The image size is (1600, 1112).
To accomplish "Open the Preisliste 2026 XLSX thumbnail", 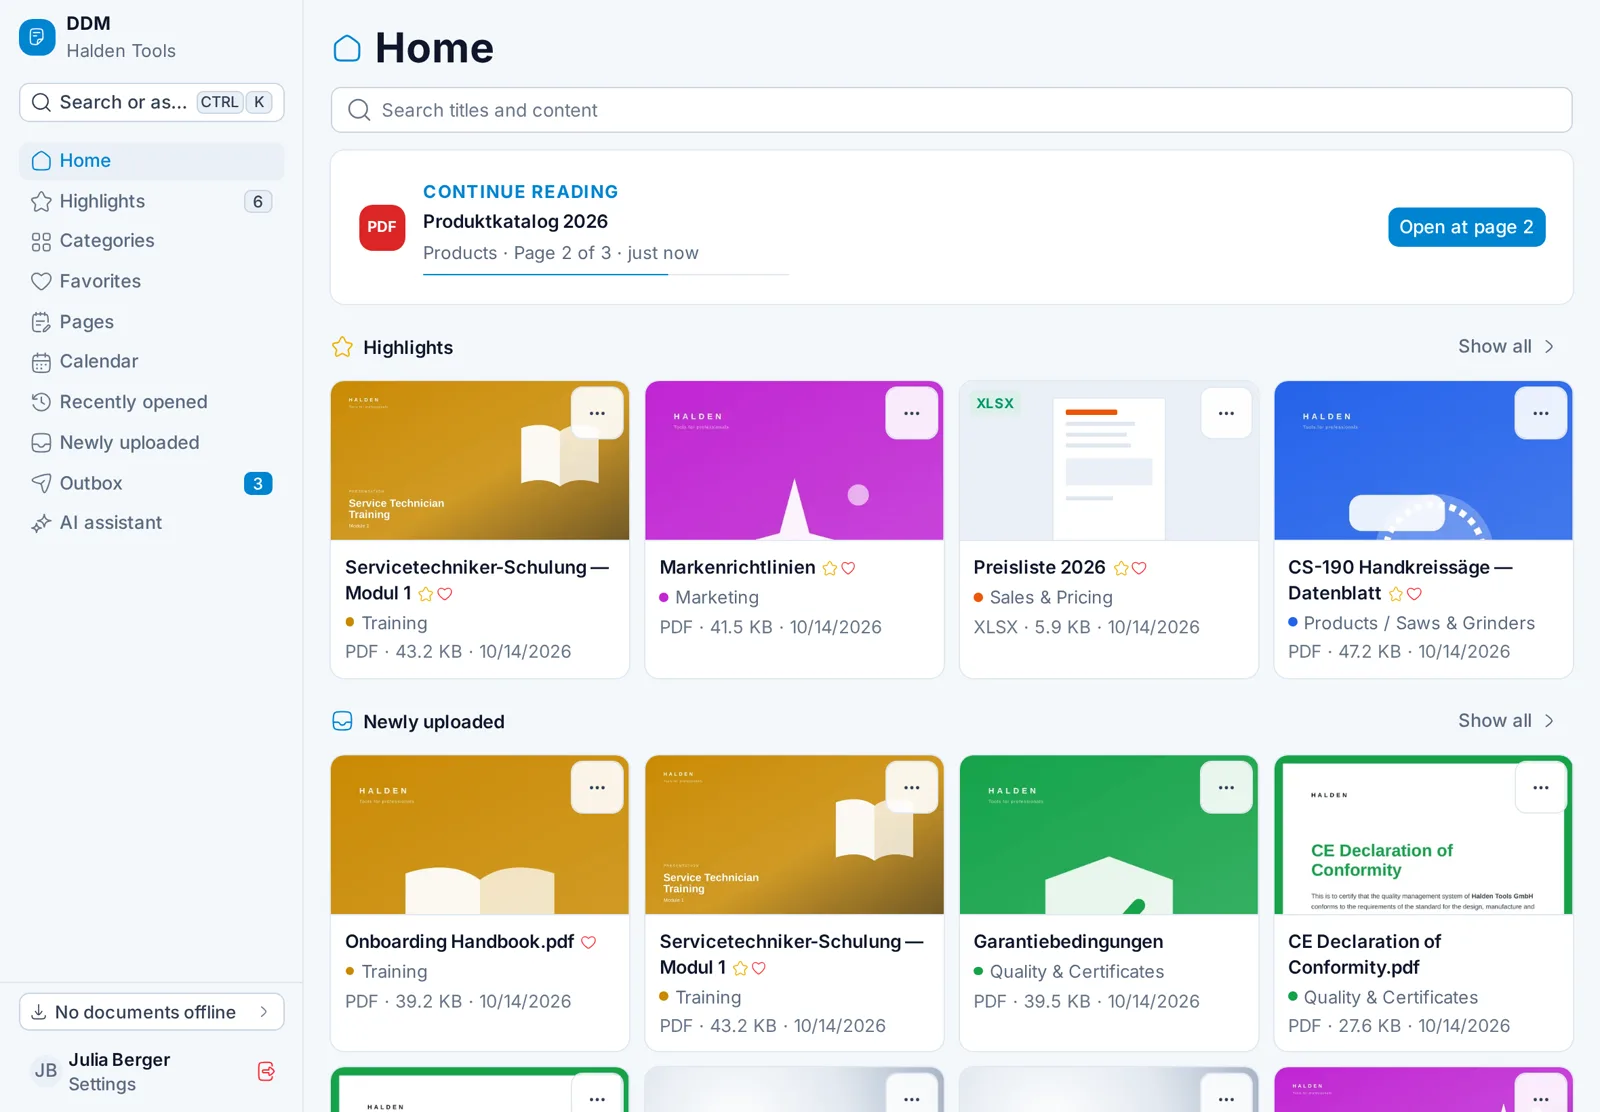I will tap(1108, 461).
